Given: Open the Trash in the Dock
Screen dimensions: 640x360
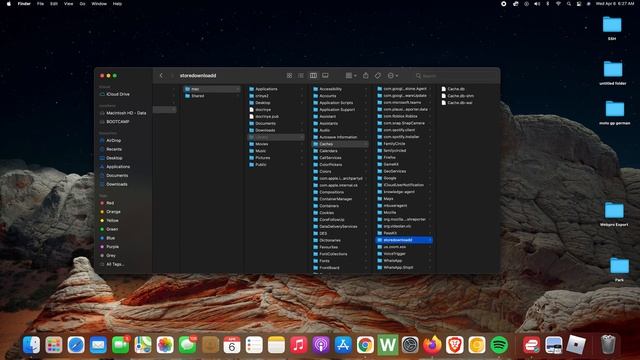Looking at the screenshot, I should coord(608,345).
